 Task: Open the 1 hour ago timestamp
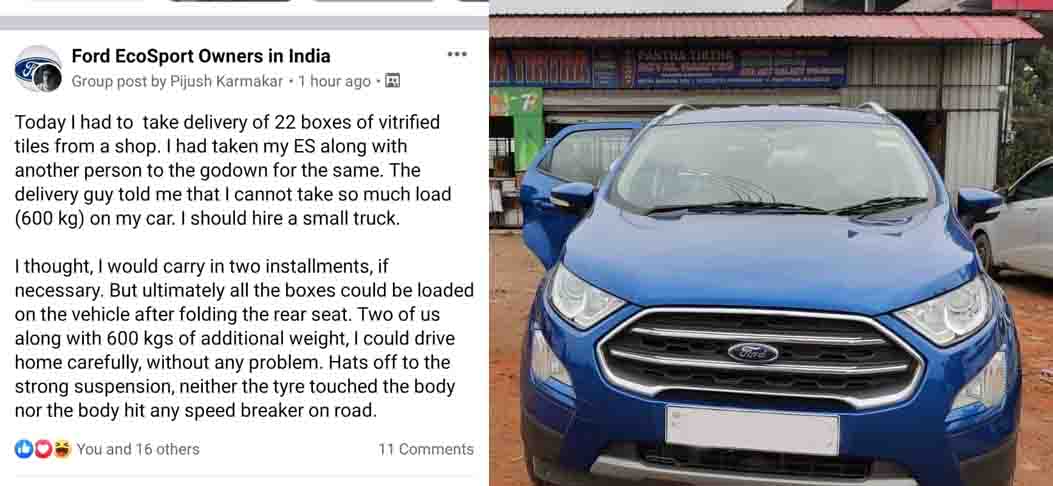[x=334, y=81]
